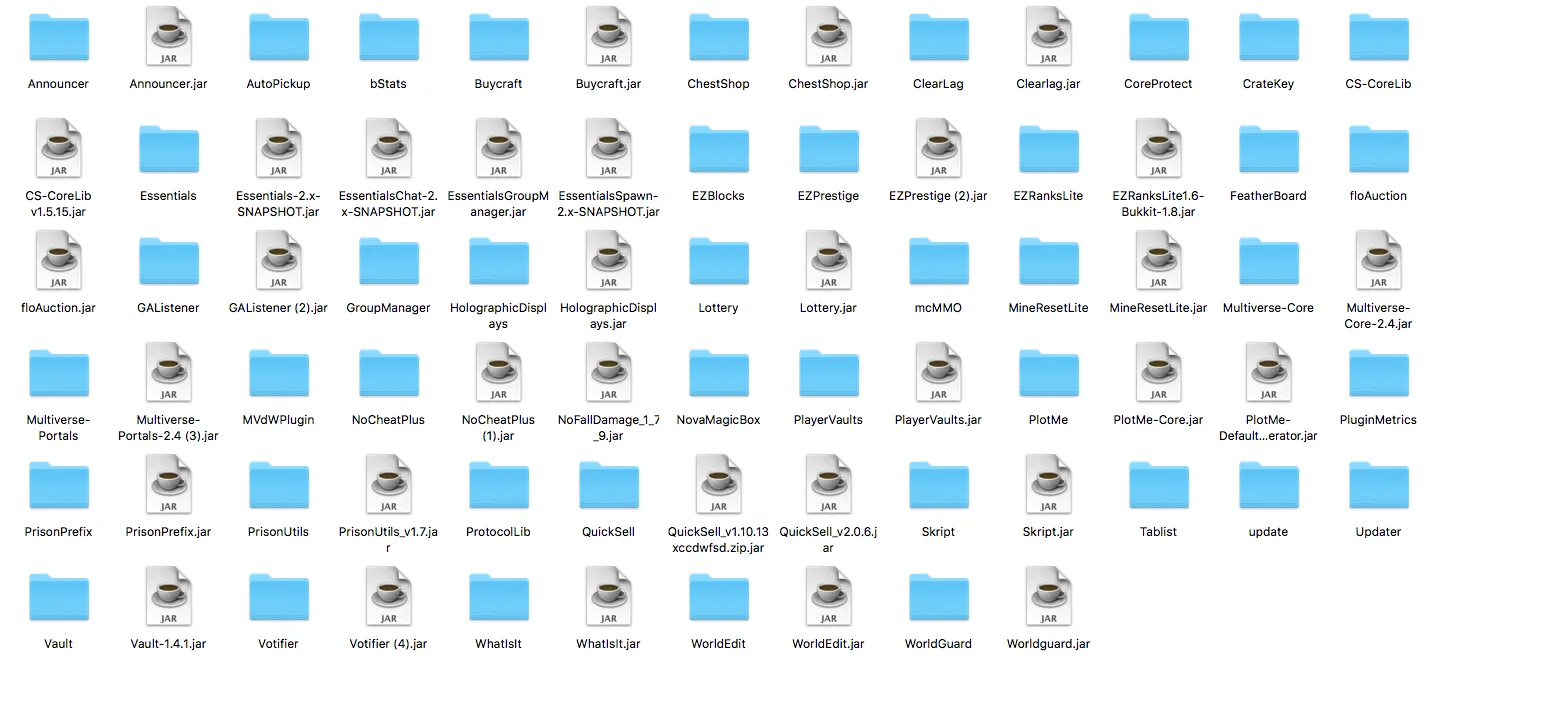Select the Announcer.jar file icon
The width and height of the screenshot is (1549, 715).
click(168, 36)
